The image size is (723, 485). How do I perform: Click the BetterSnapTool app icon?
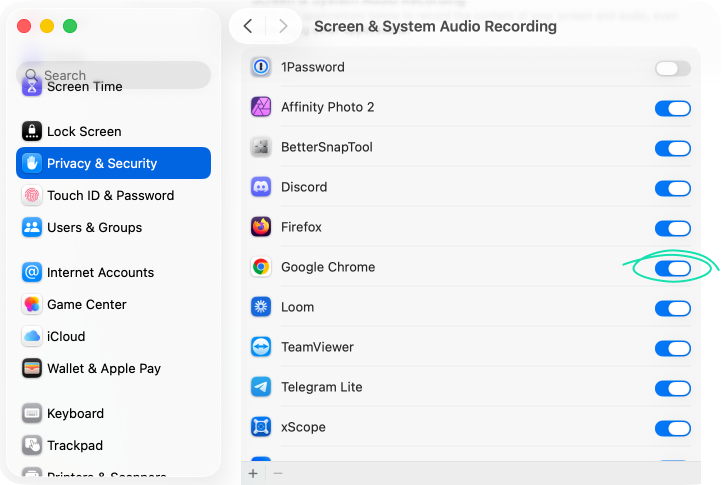click(x=261, y=147)
